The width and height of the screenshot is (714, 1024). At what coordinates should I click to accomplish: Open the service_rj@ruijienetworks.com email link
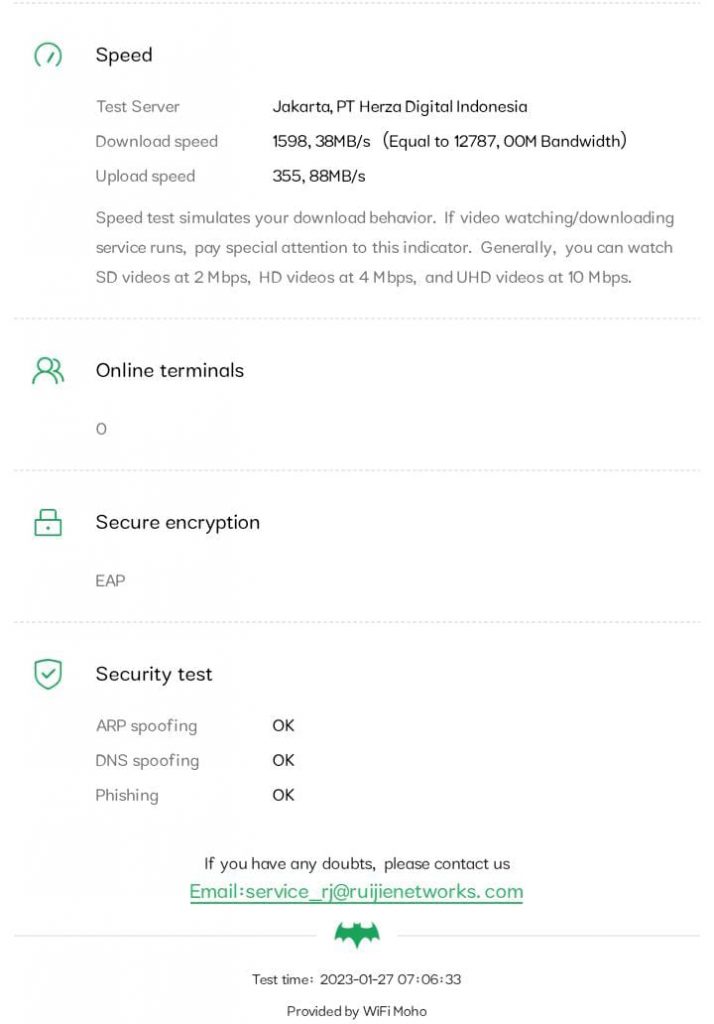click(356, 892)
